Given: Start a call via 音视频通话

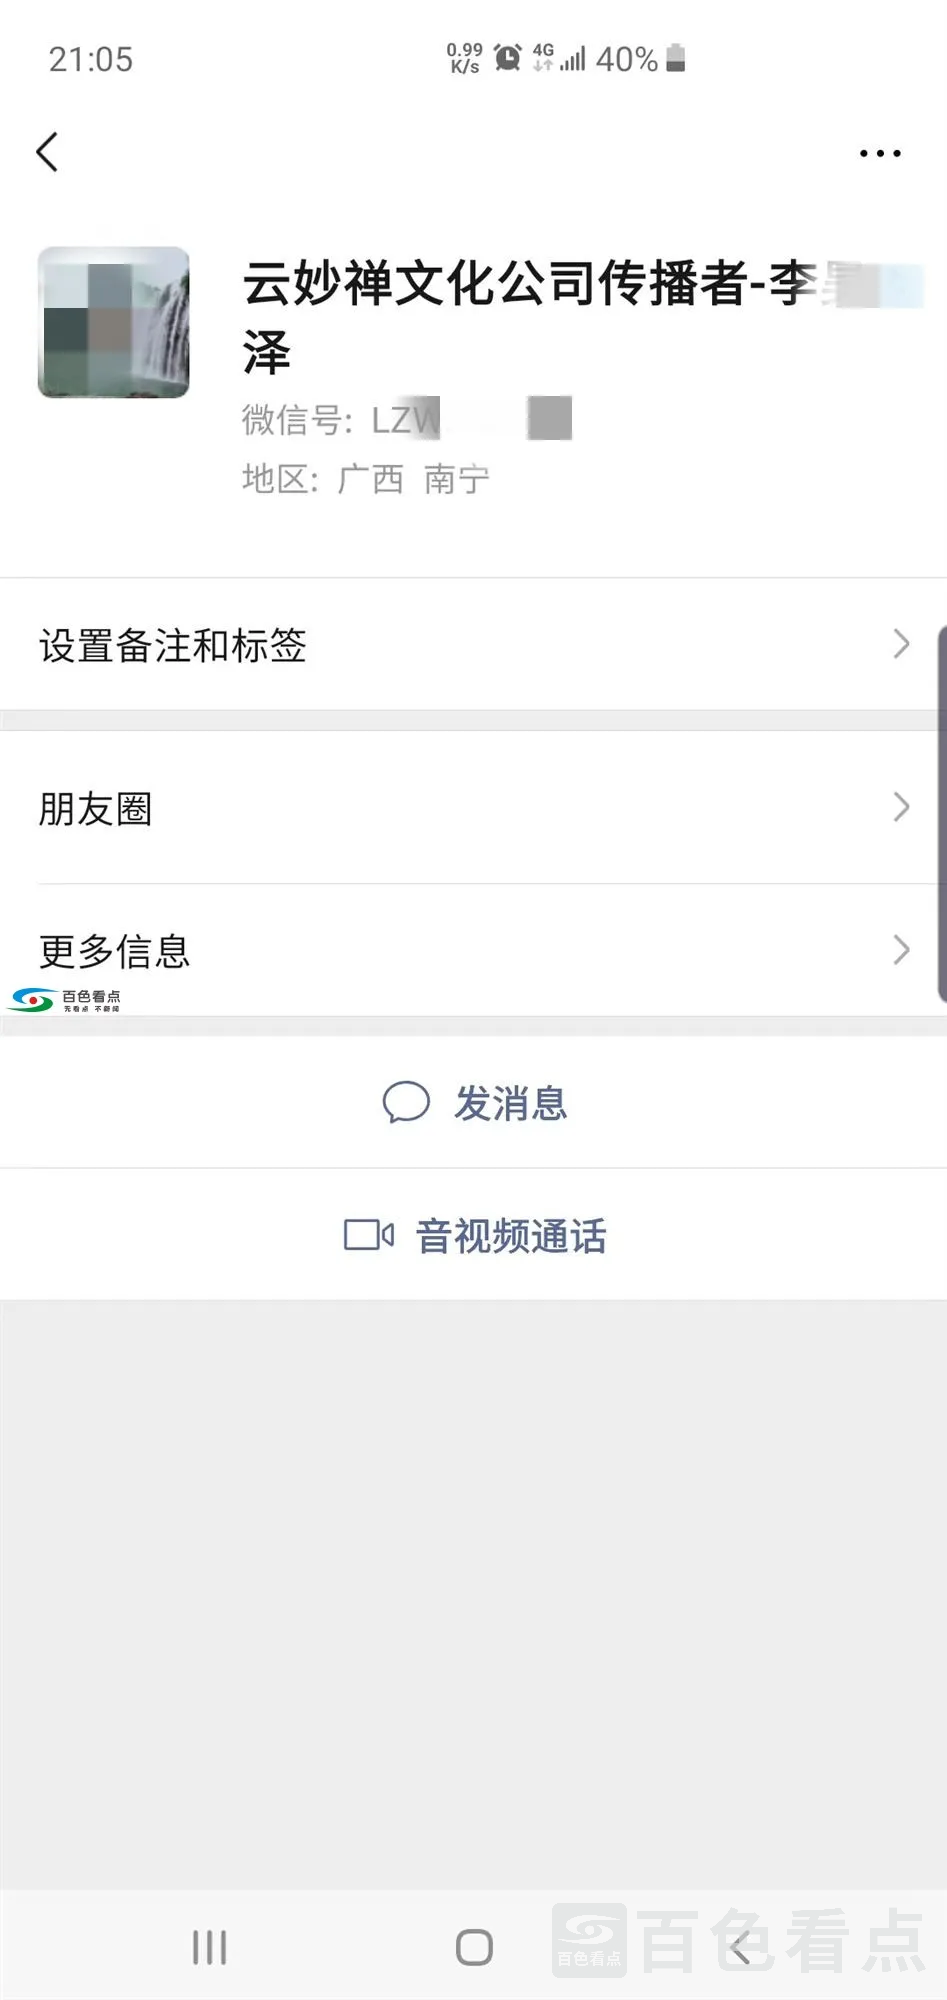Looking at the screenshot, I should click(x=511, y=1236).
